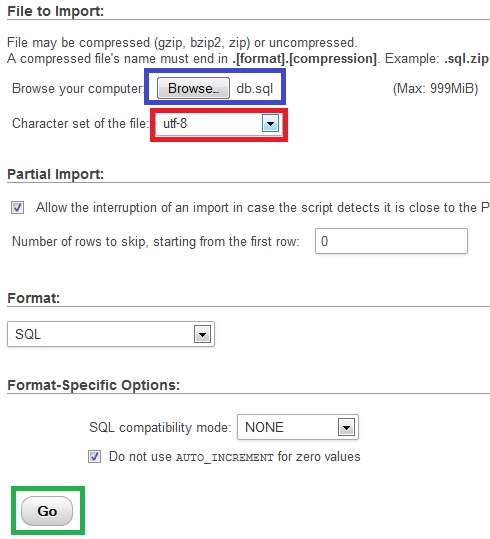Click the arrow icon on the SQL format dropdown
This screenshot has height=539, width=490.
(202, 334)
